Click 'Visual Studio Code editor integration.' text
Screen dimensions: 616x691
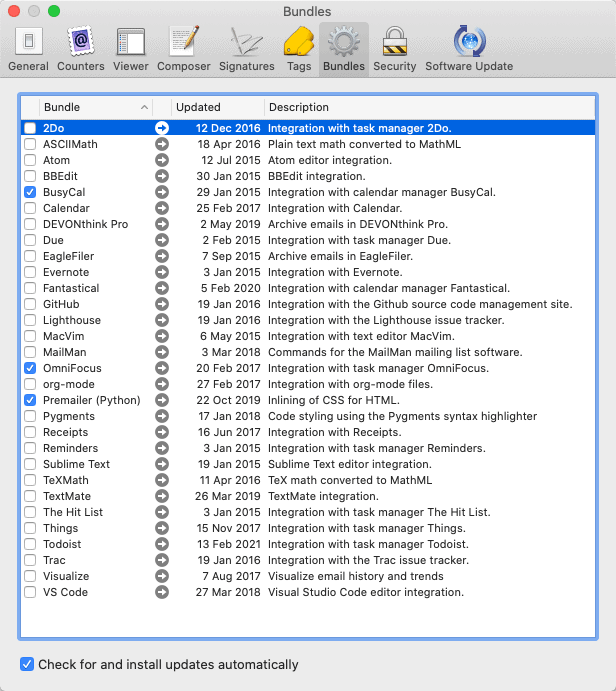[366, 592]
